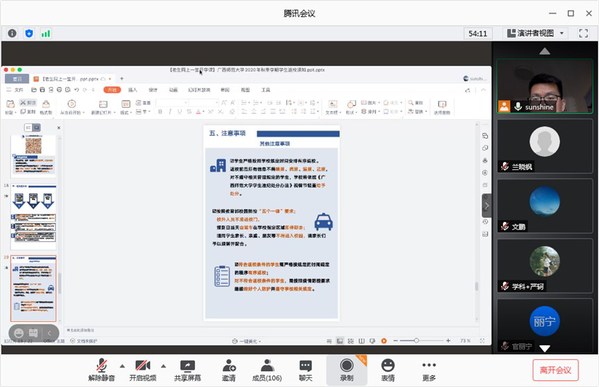Leave the meeting via 离开会议
Screen dimensions: 599x387
555,370
